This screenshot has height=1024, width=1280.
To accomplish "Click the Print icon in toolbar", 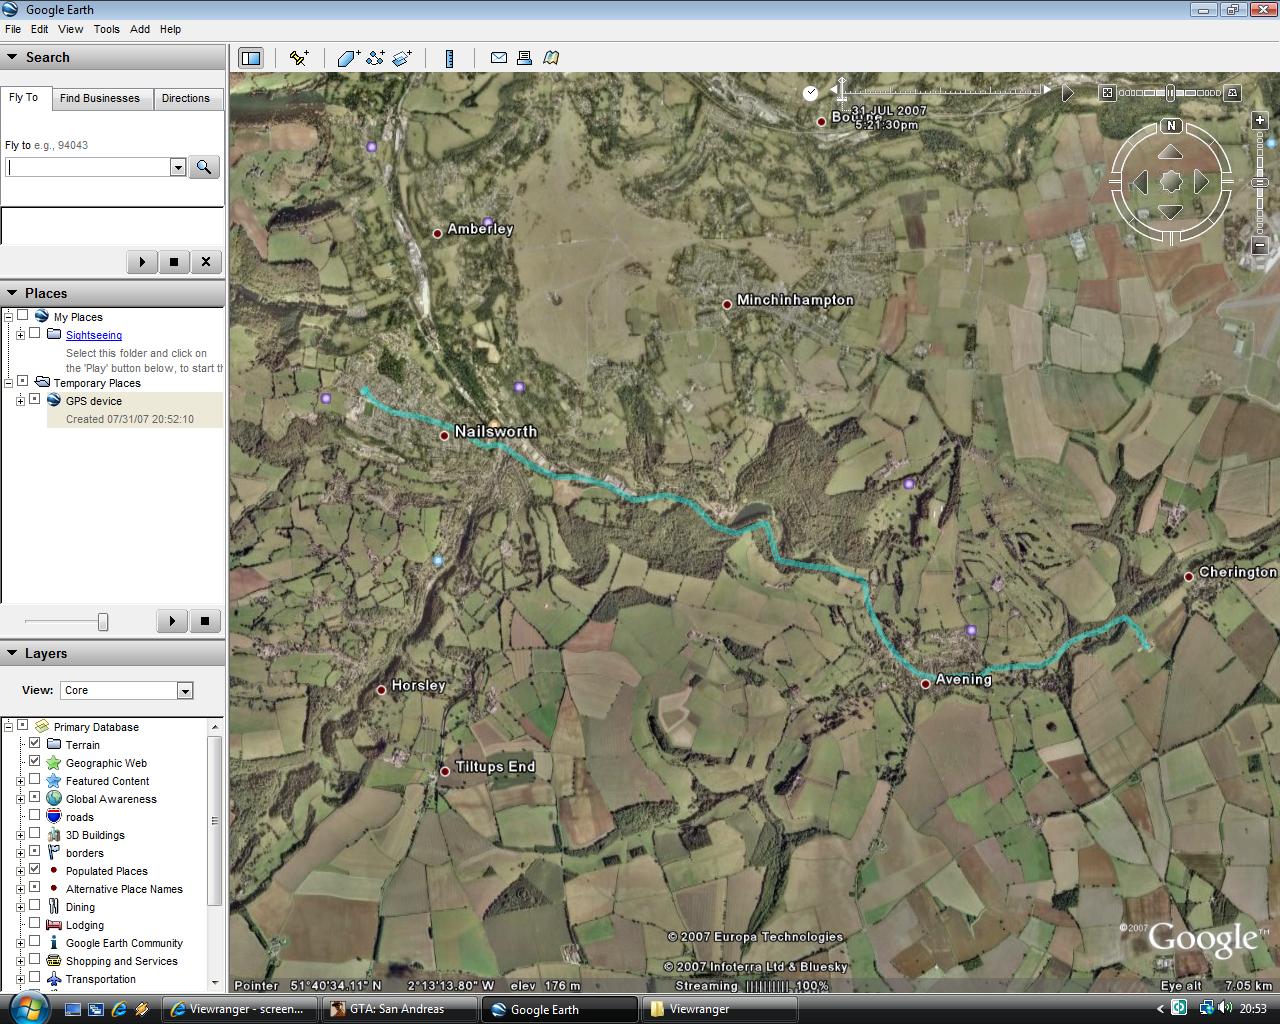I will click(524, 58).
